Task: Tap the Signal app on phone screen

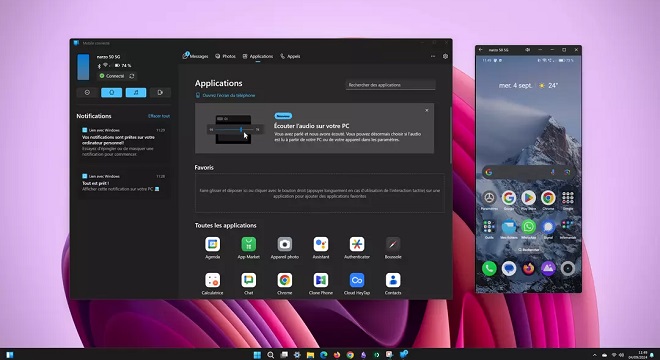Action: tap(548, 227)
